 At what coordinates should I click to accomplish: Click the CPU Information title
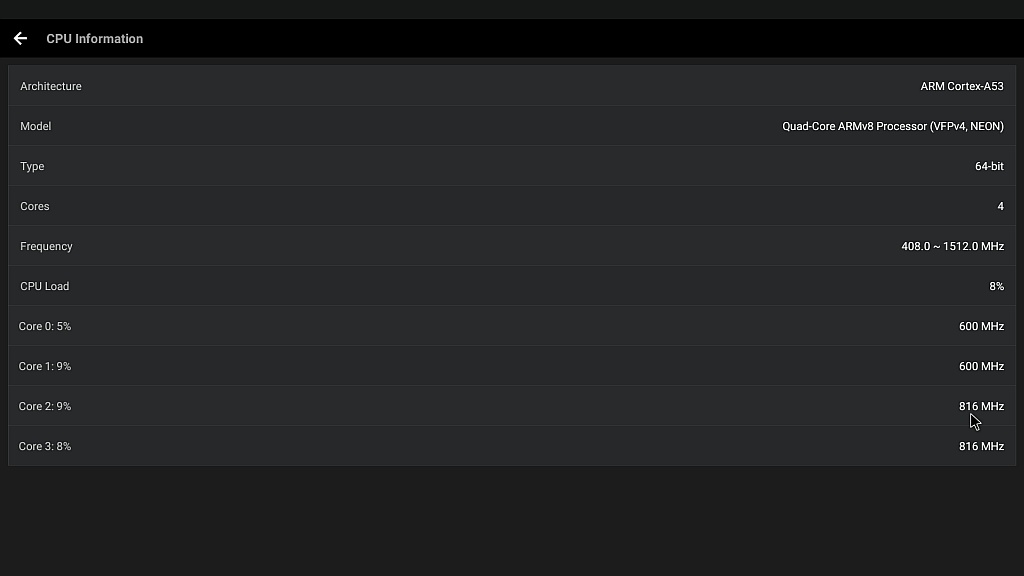pyautogui.click(x=95, y=39)
